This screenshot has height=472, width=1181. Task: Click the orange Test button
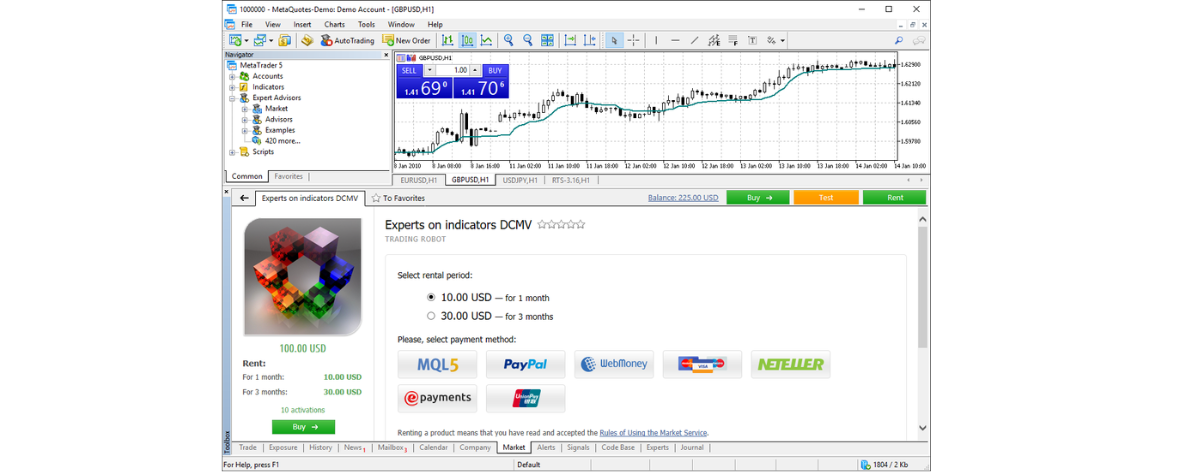[x=826, y=197]
